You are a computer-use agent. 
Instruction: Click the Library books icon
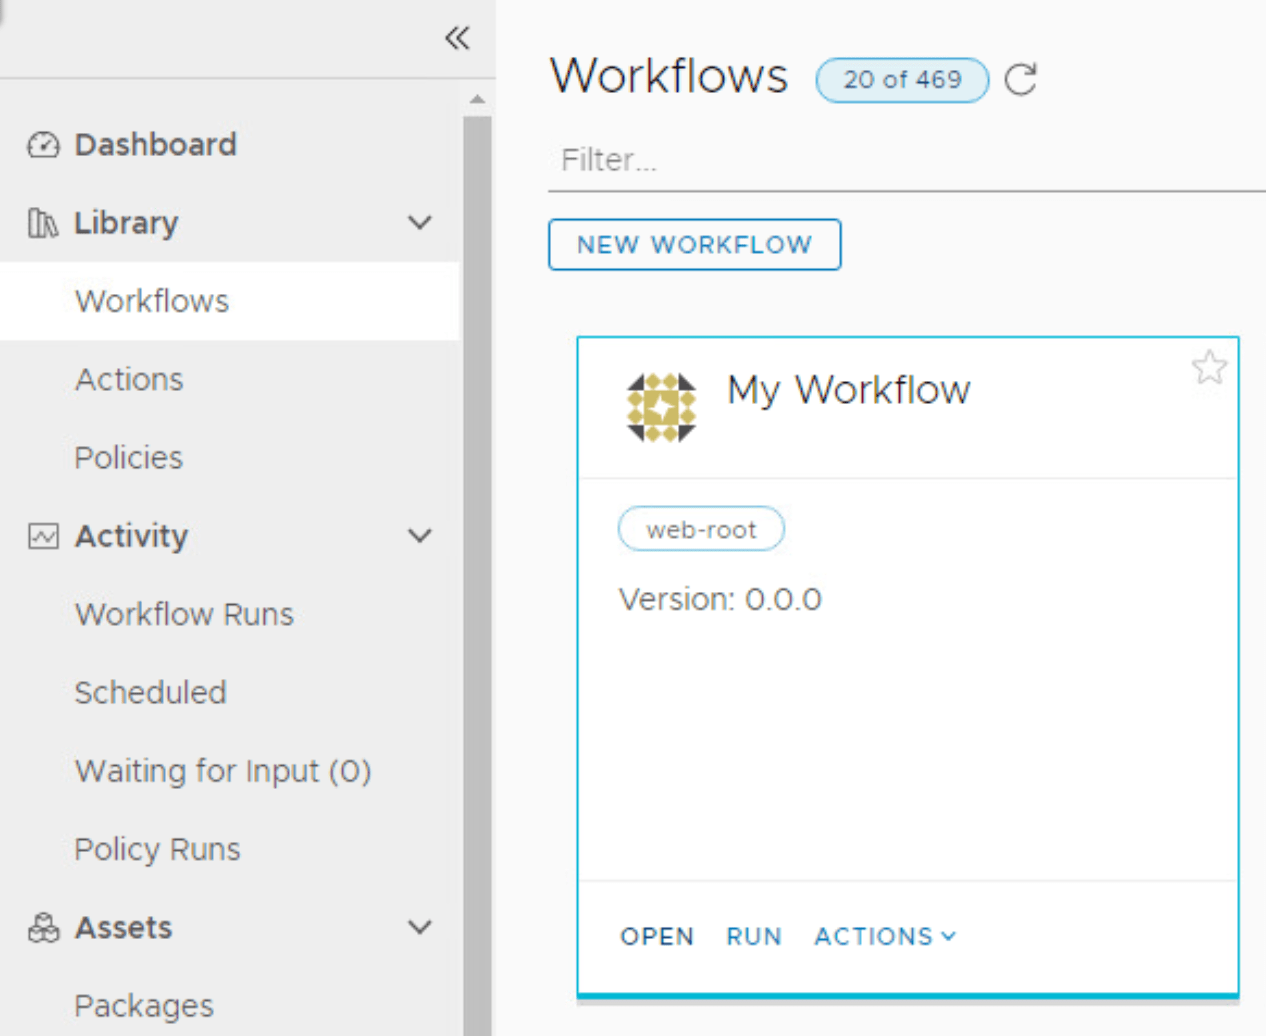[x=43, y=223]
